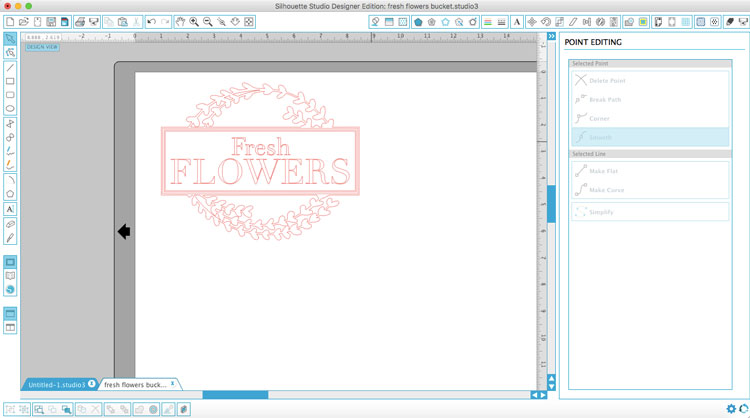Open a file with the folder icon

[23, 22]
